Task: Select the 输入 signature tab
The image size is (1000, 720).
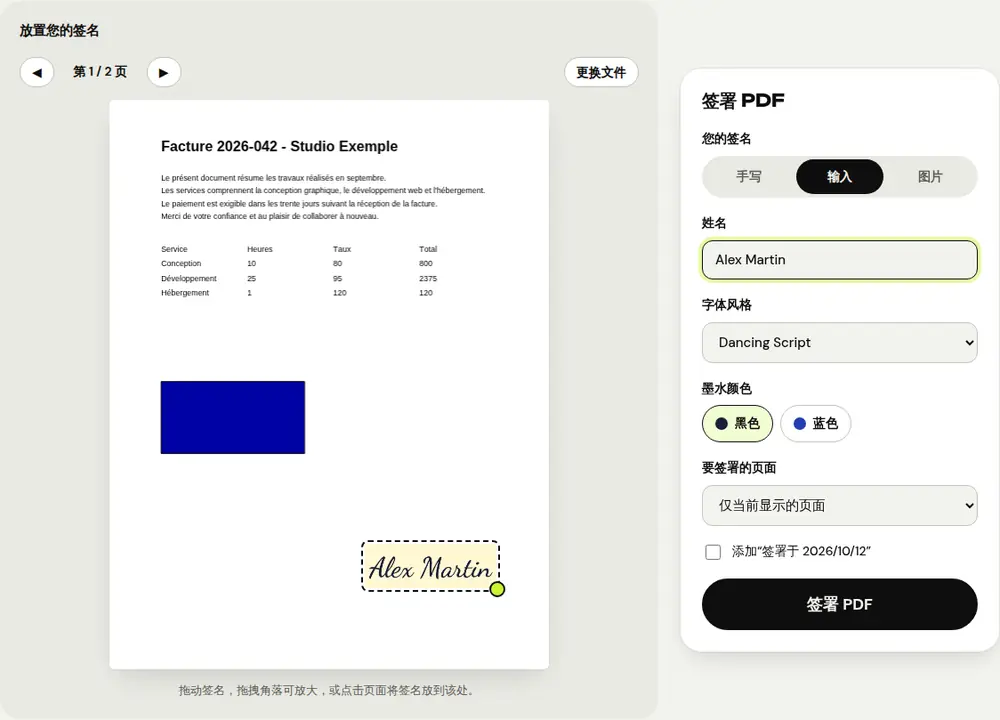Action: click(839, 177)
